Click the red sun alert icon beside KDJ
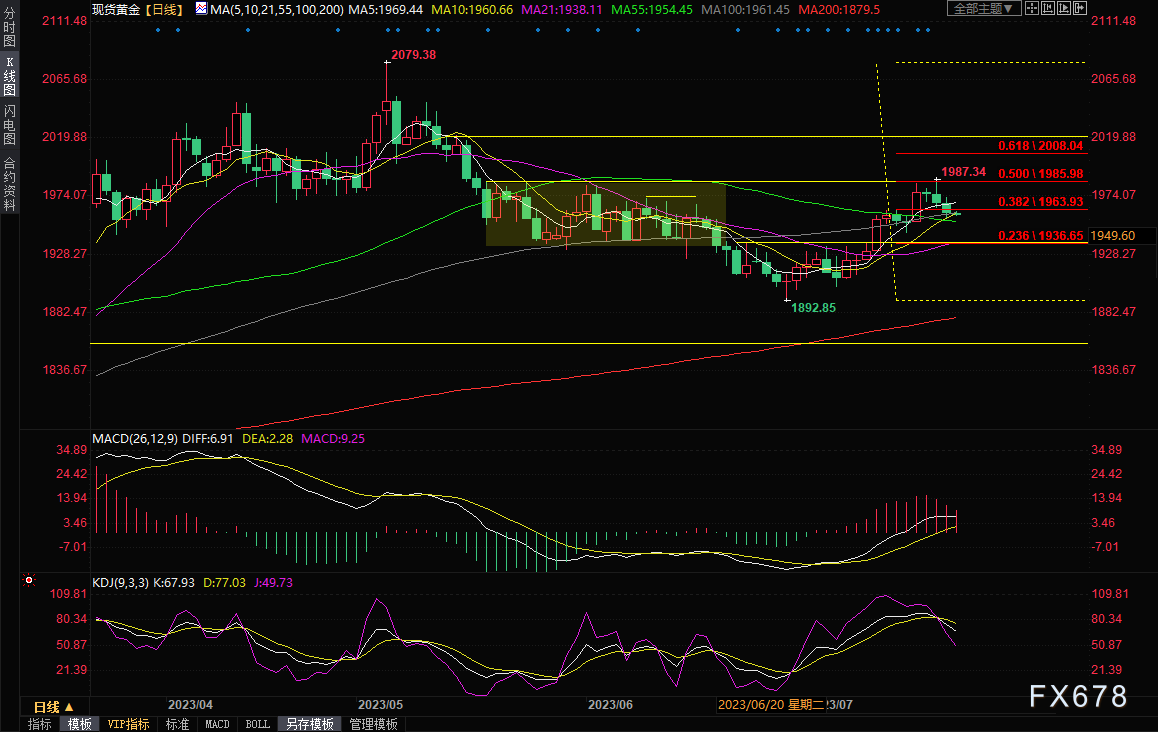This screenshot has height=732, width=1158. [29, 581]
